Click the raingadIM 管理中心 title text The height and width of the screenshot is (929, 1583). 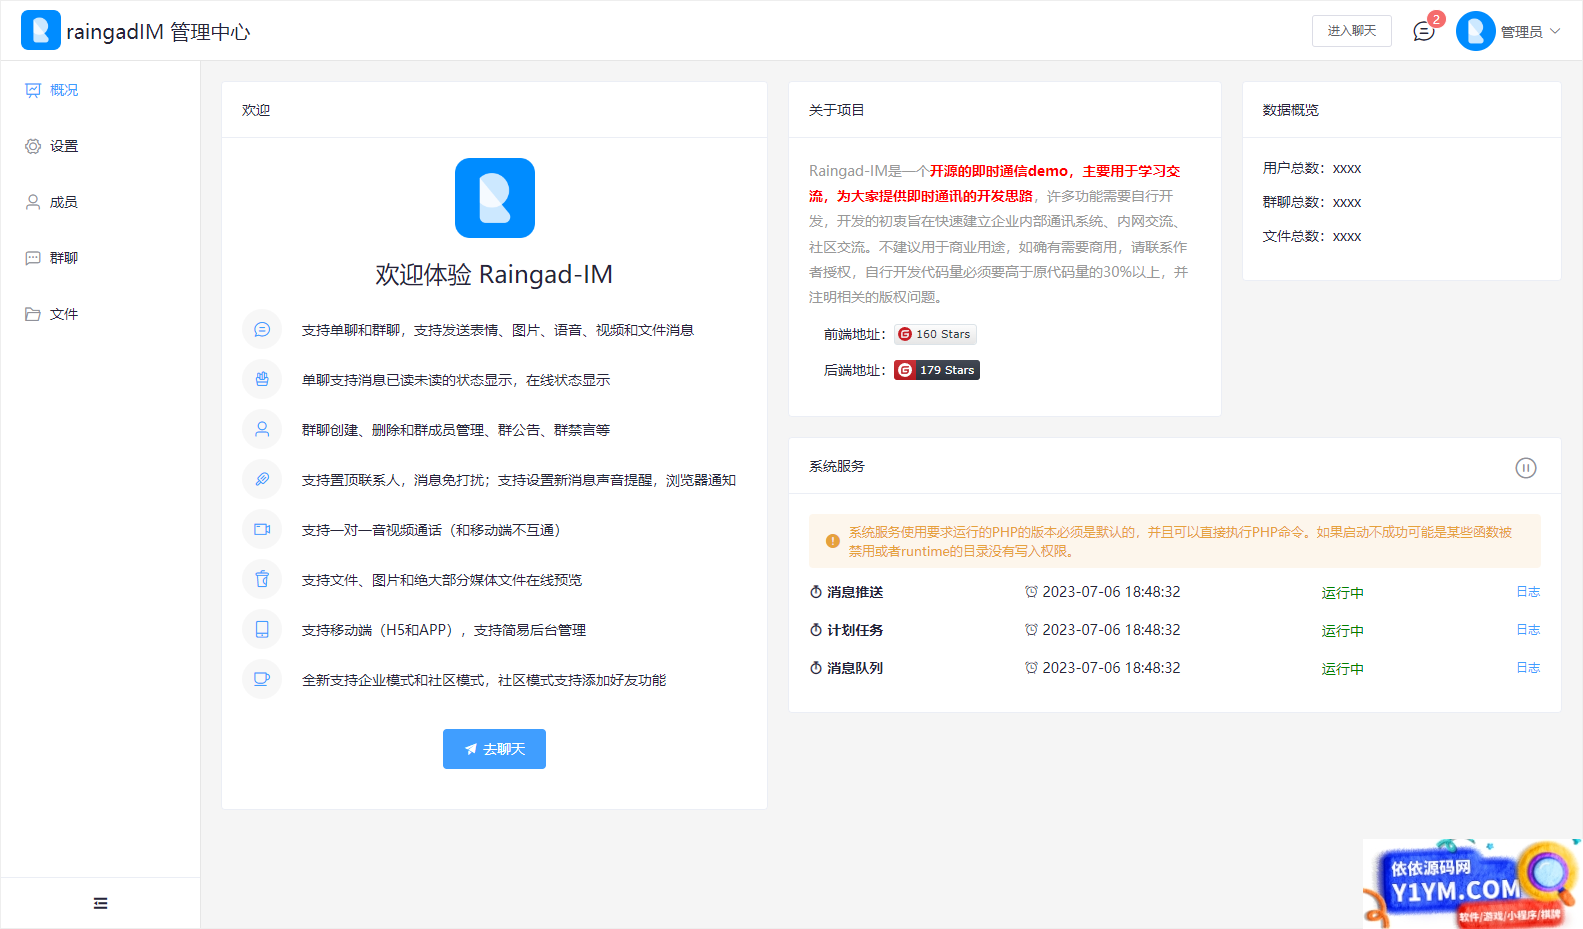click(158, 32)
